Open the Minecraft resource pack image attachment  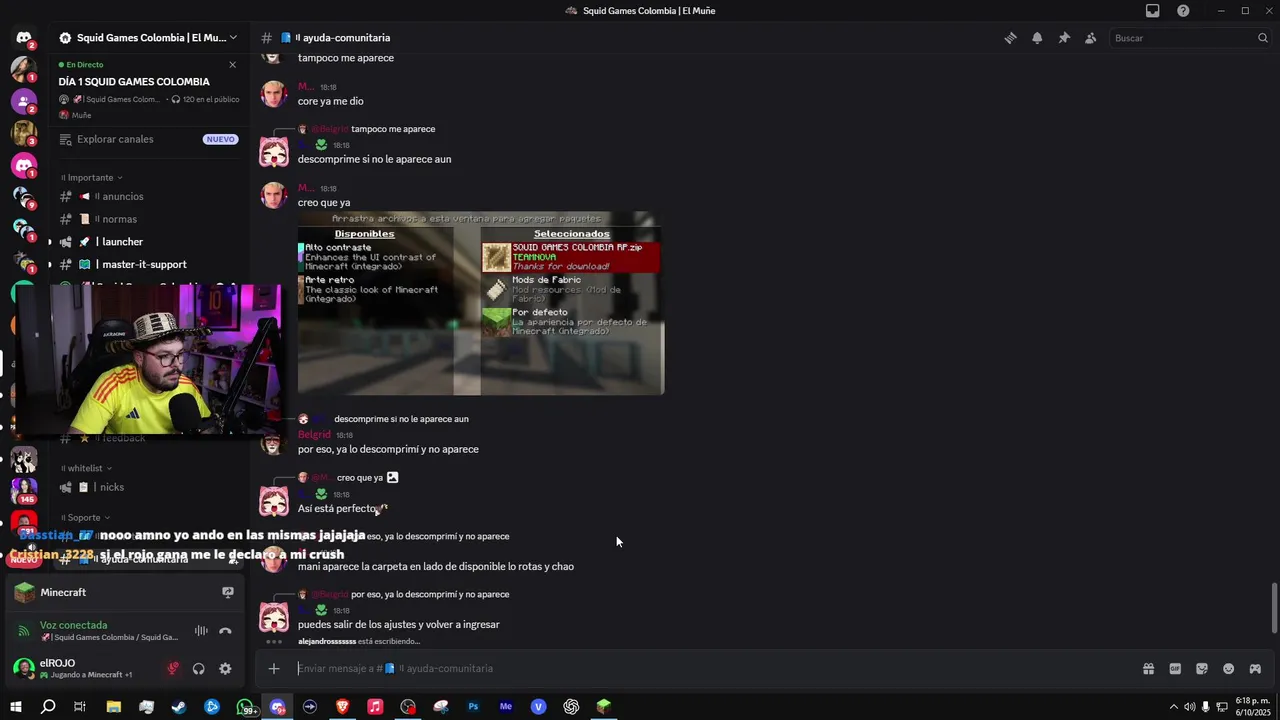[x=481, y=303]
